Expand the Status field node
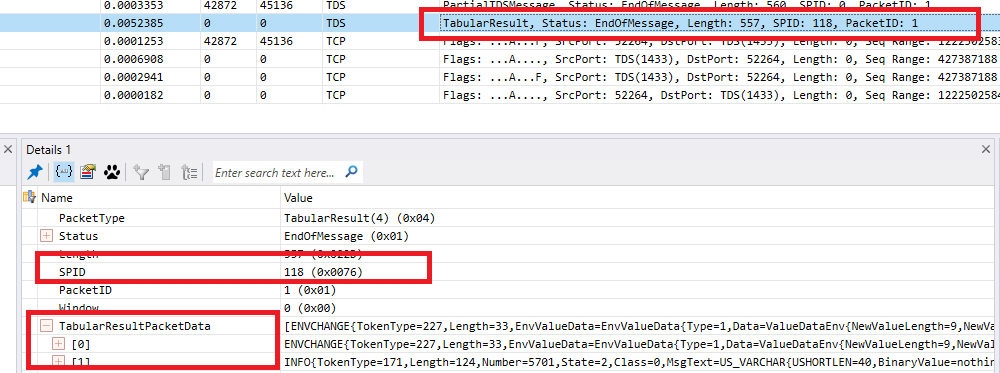The image size is (1000, 373). [x=46, y=236]
